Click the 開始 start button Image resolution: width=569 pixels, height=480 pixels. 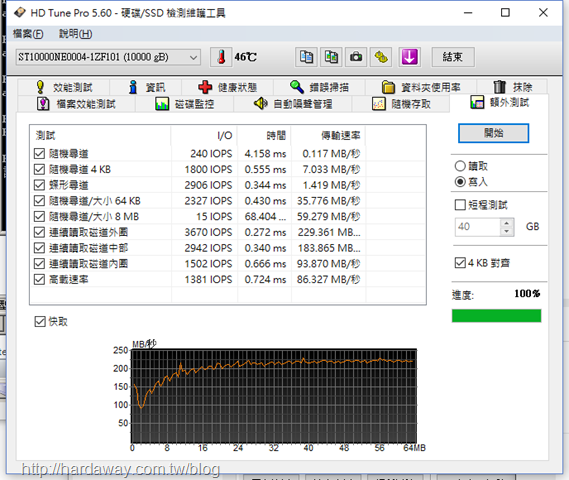(494, 133)
